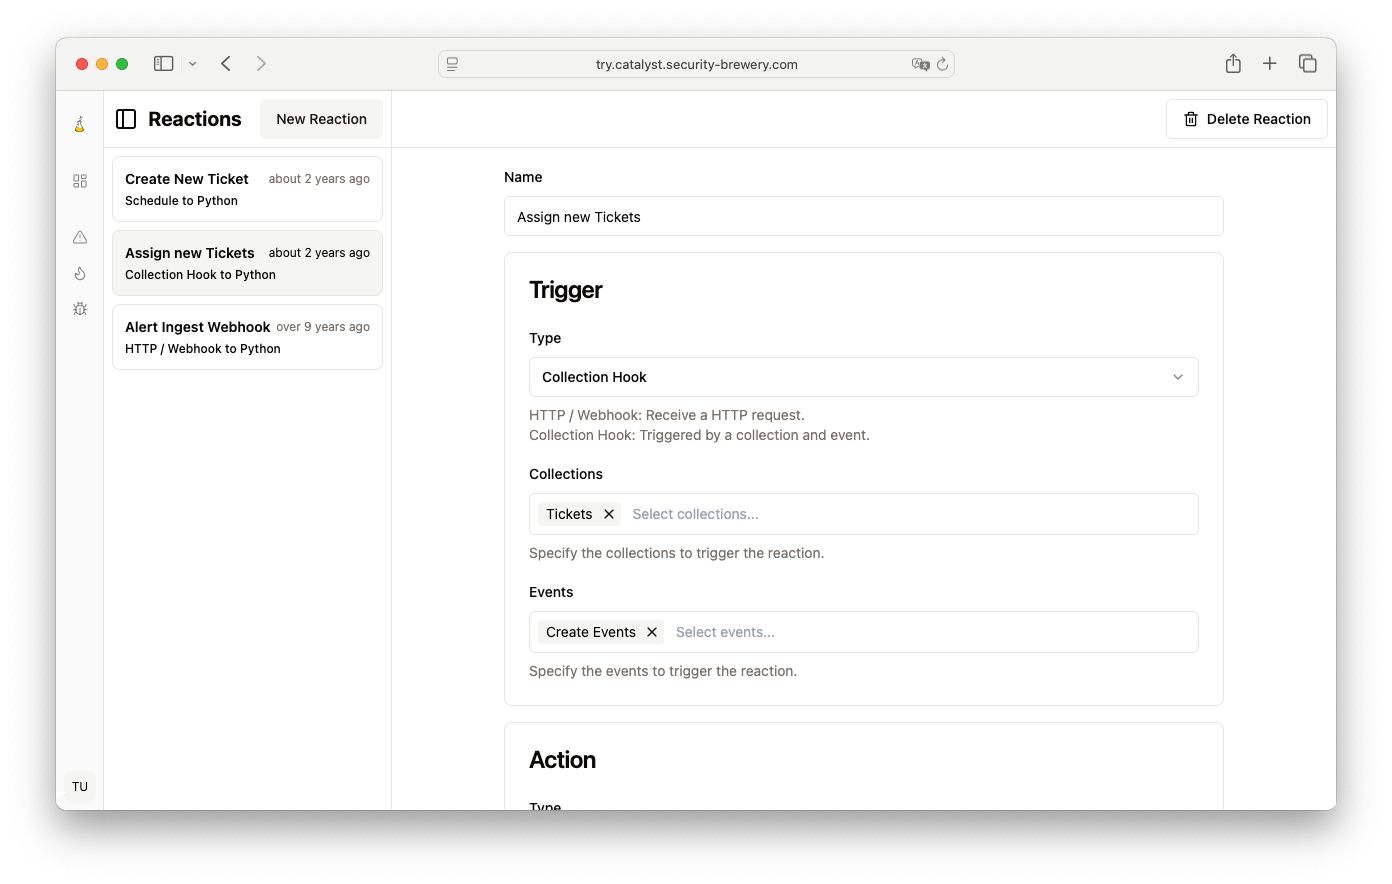Select the Create New Ticket reaction
1392x884 pixels.
click(247, 189)
